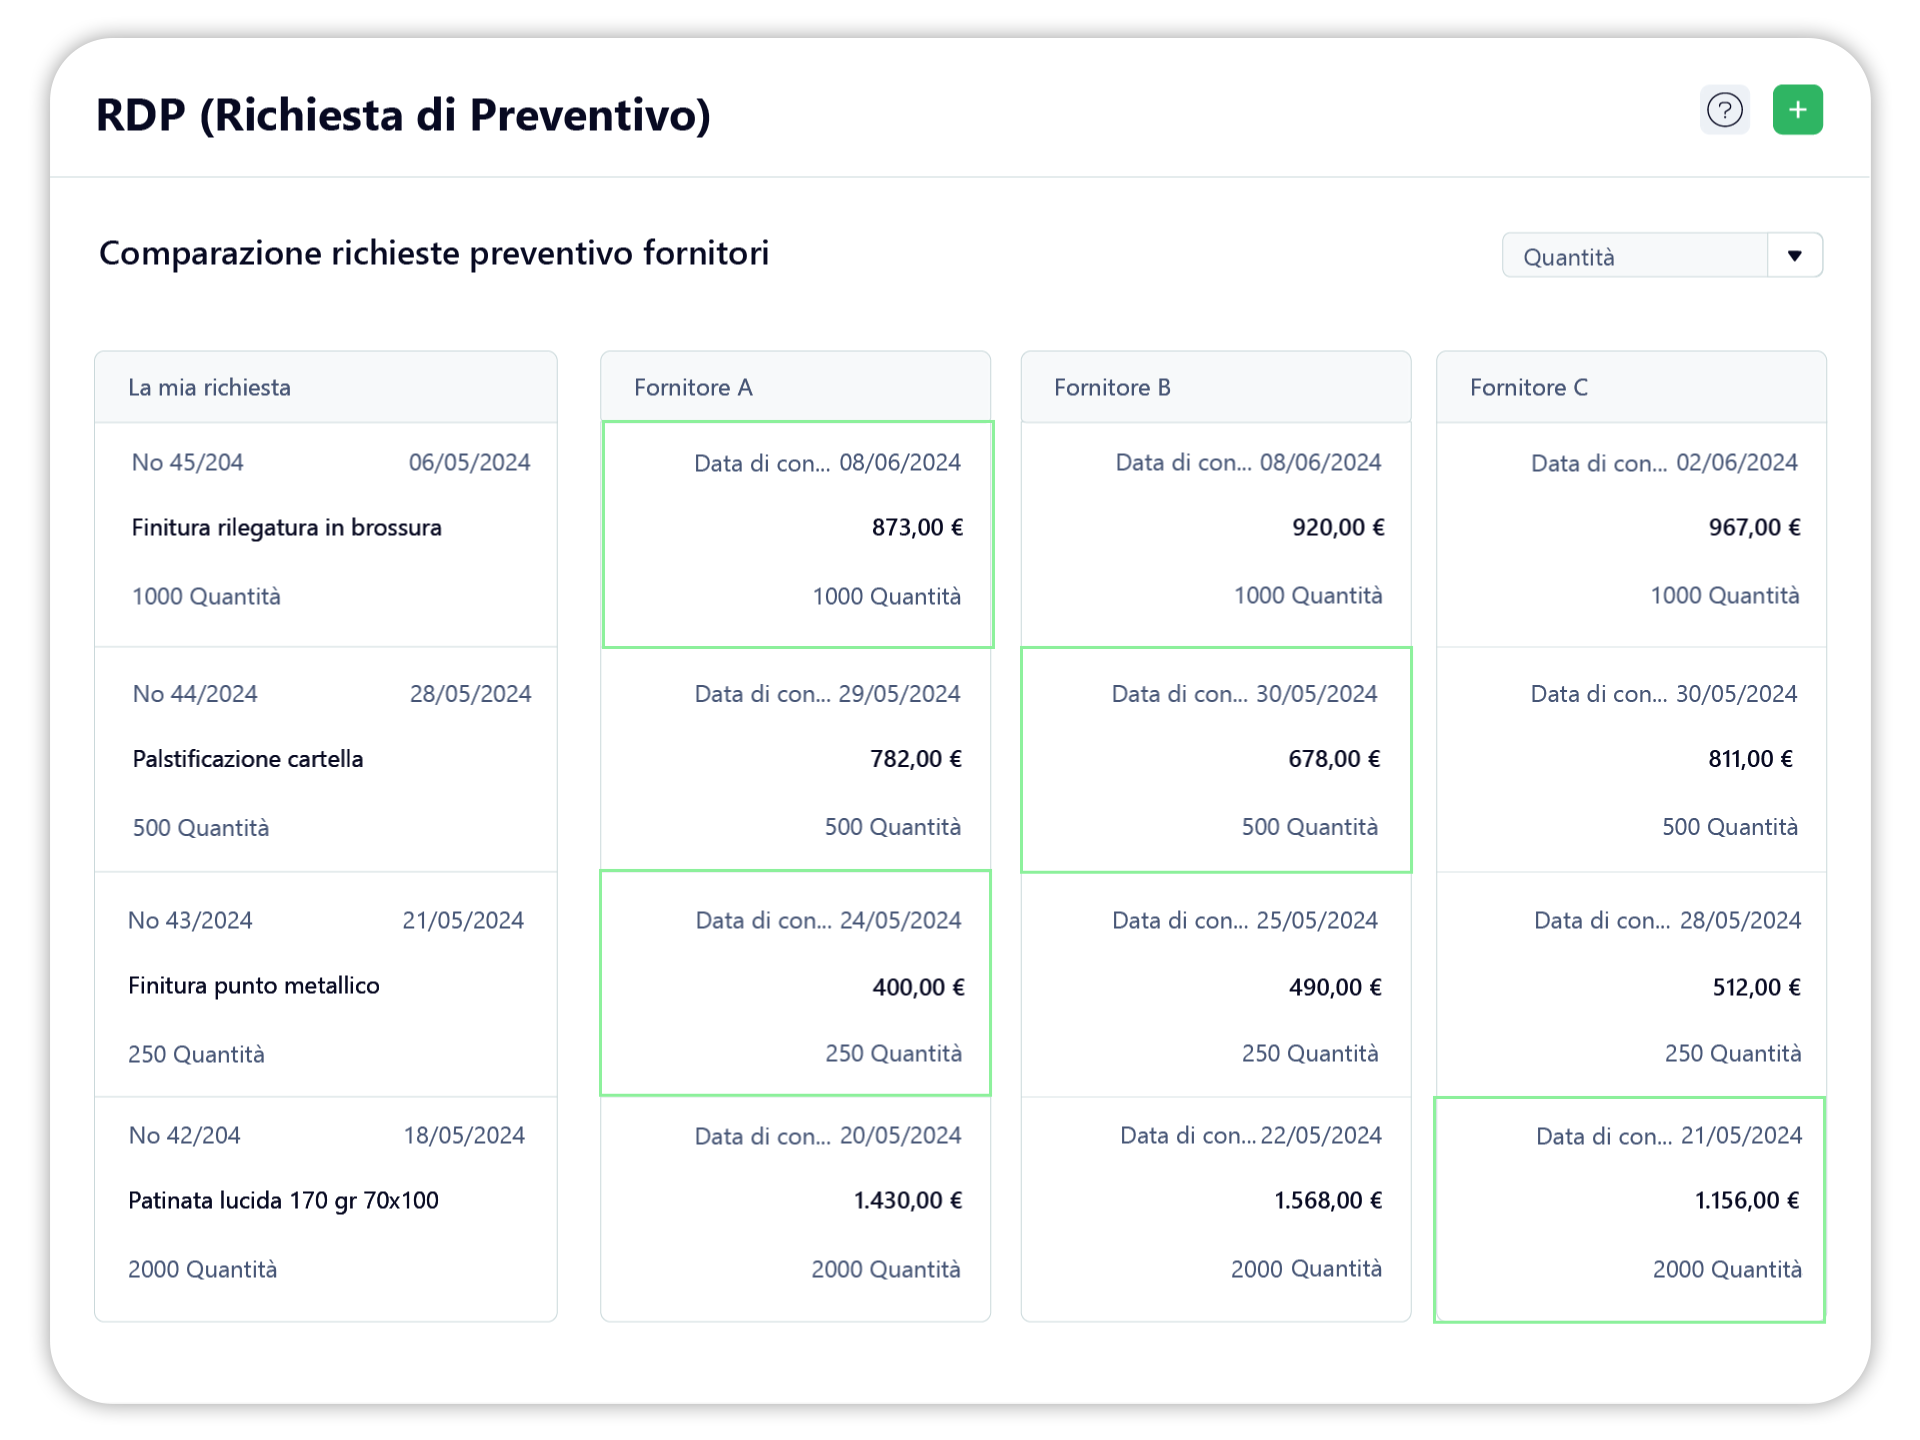This screenshot has width=1920, height=1440.
Task: Click the help question mark icon
Action: (x=1724, y=110)
